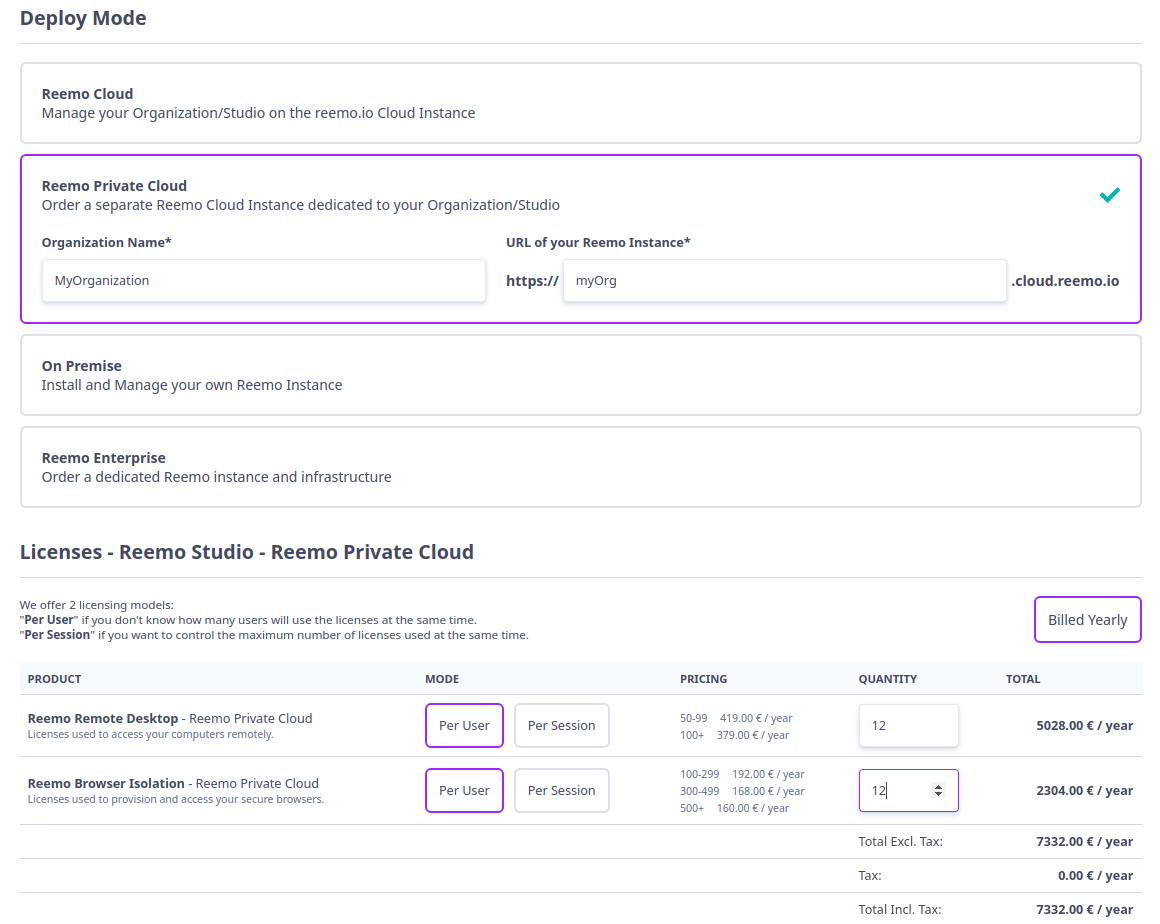Toggle the Billed Yearly button

pyautogui.click(x=1088, y=619)
